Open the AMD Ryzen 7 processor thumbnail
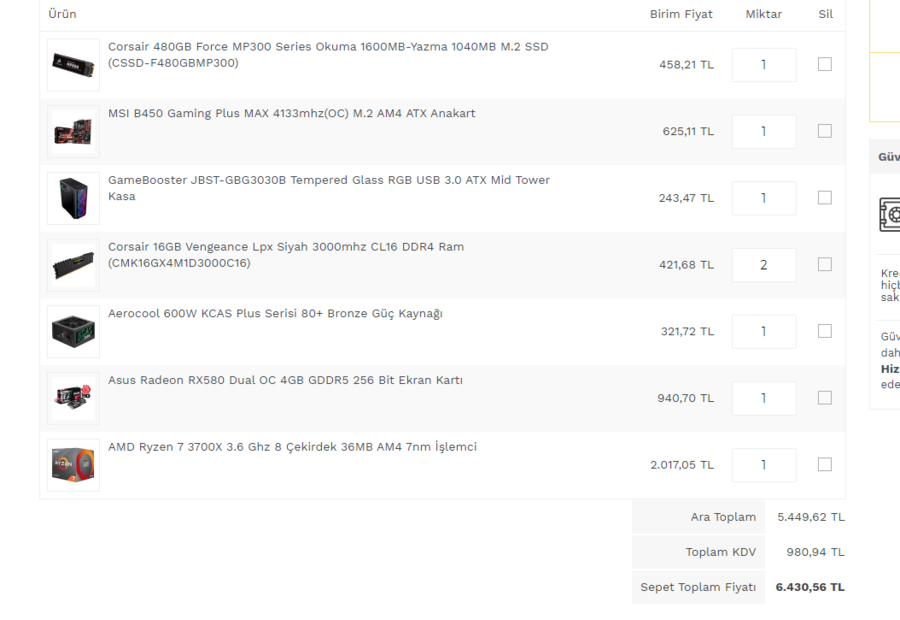Screen dimensions: 900x620 pyautogui.click(x=73, y=465)
